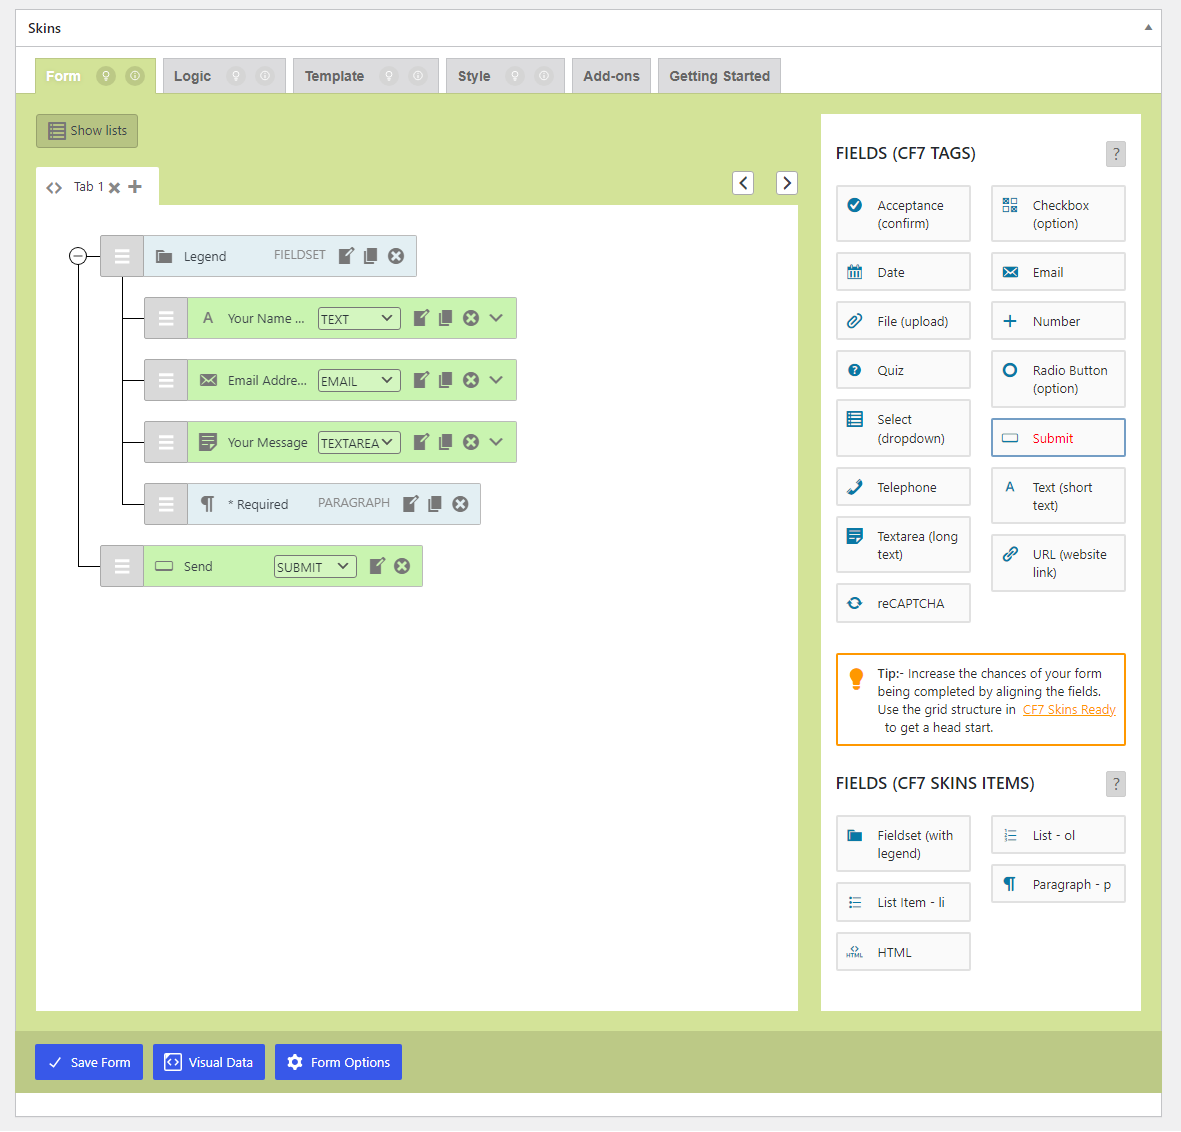Collapse the Legend fieldset tree node
Viewport: 1181px width, 1132px height.
tap(78, 256)
